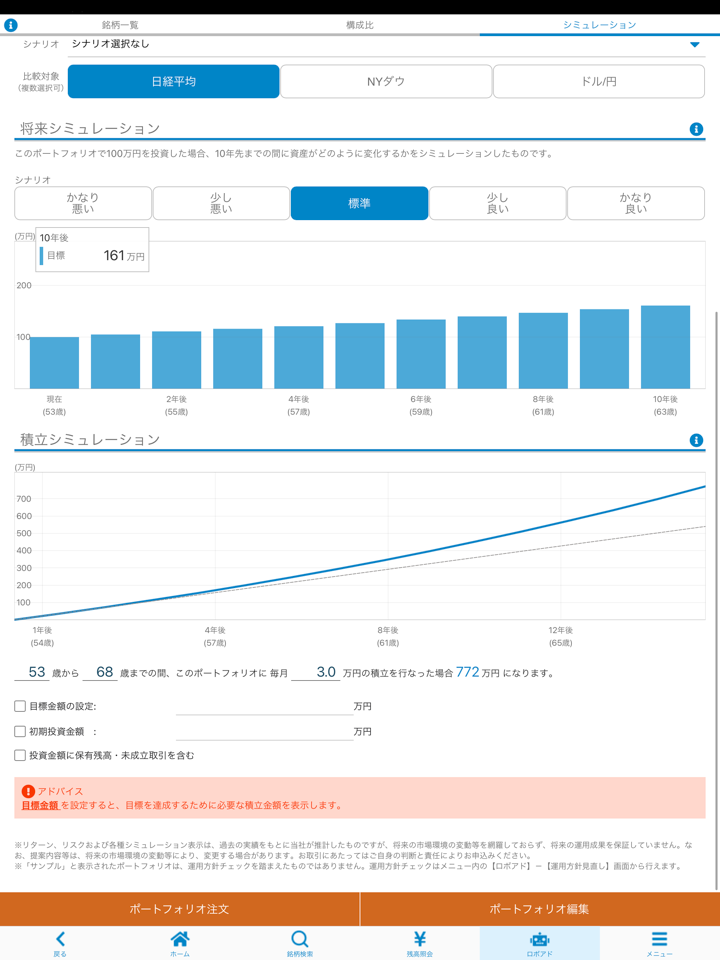
Task: Expand the シナリオ選択なし dropdown arrow
Action: pyautogui.click(x=695, y=45)
